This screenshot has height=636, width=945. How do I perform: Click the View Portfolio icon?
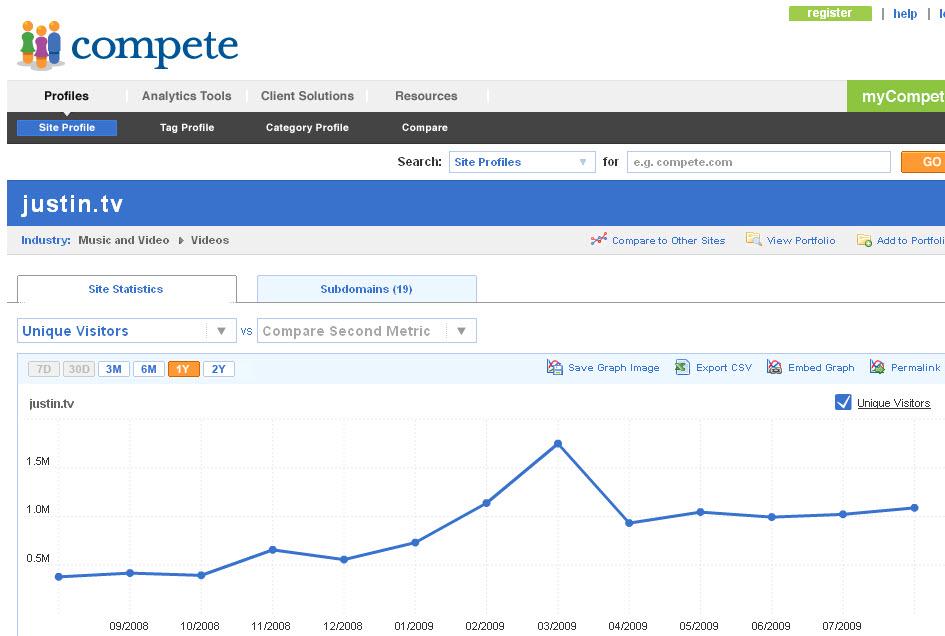pos(754,240)
